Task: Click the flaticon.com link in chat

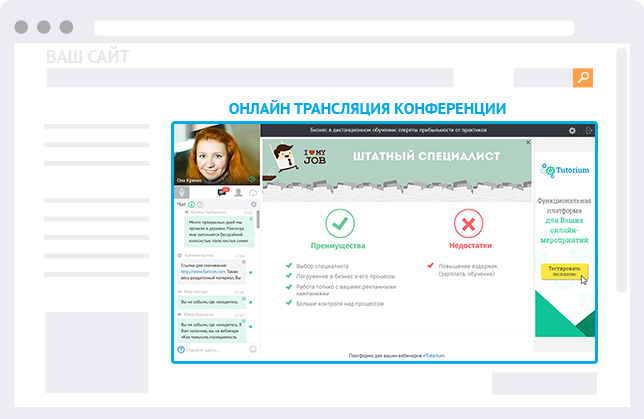Action: pos(203,272)
